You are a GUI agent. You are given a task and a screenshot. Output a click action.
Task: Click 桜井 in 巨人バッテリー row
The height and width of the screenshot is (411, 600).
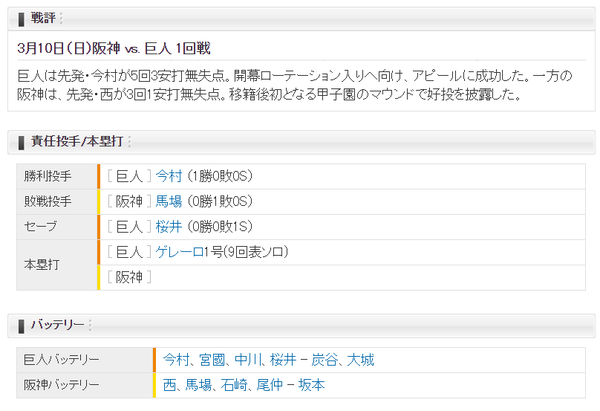pyautogui.click(x=283, y=360)
